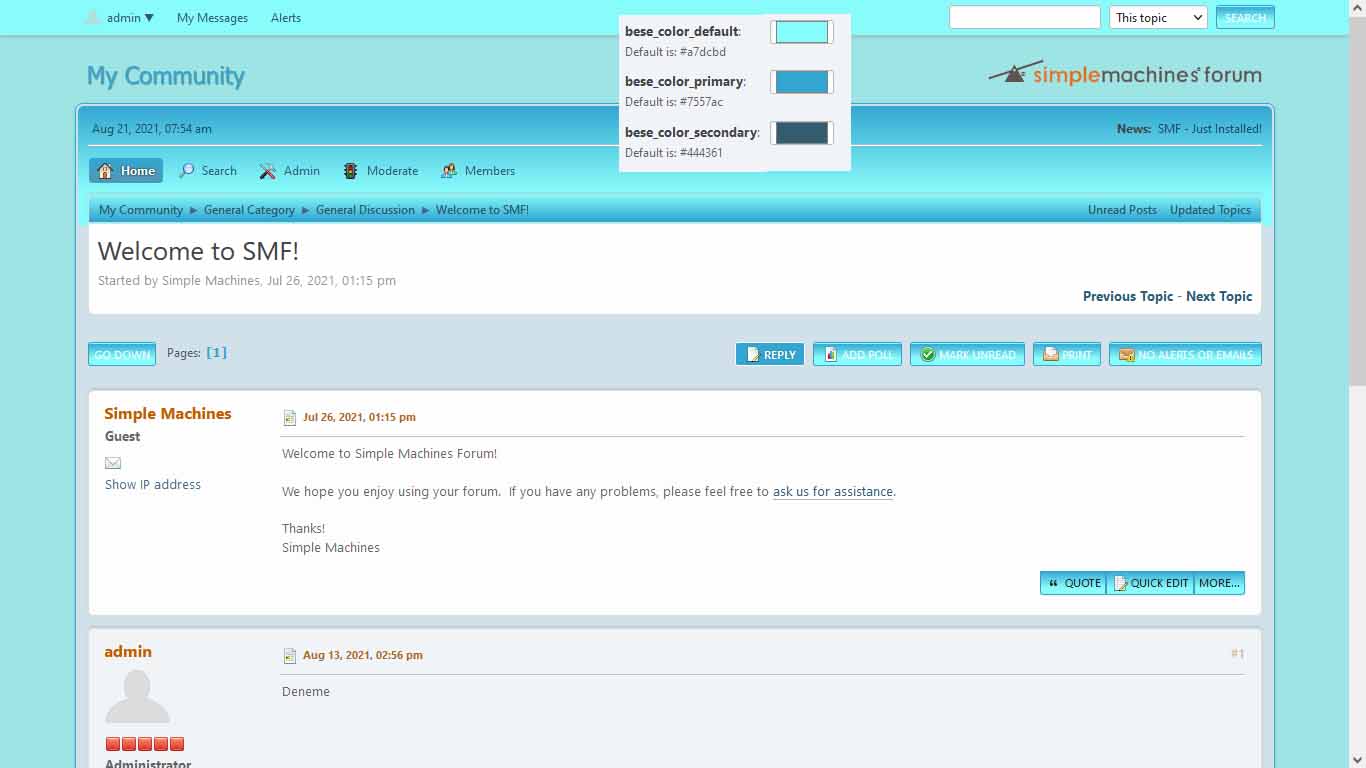Screen dimensions: 1366x768
Task: Open the bese_color_default color swatch
Action: [802, 32]
